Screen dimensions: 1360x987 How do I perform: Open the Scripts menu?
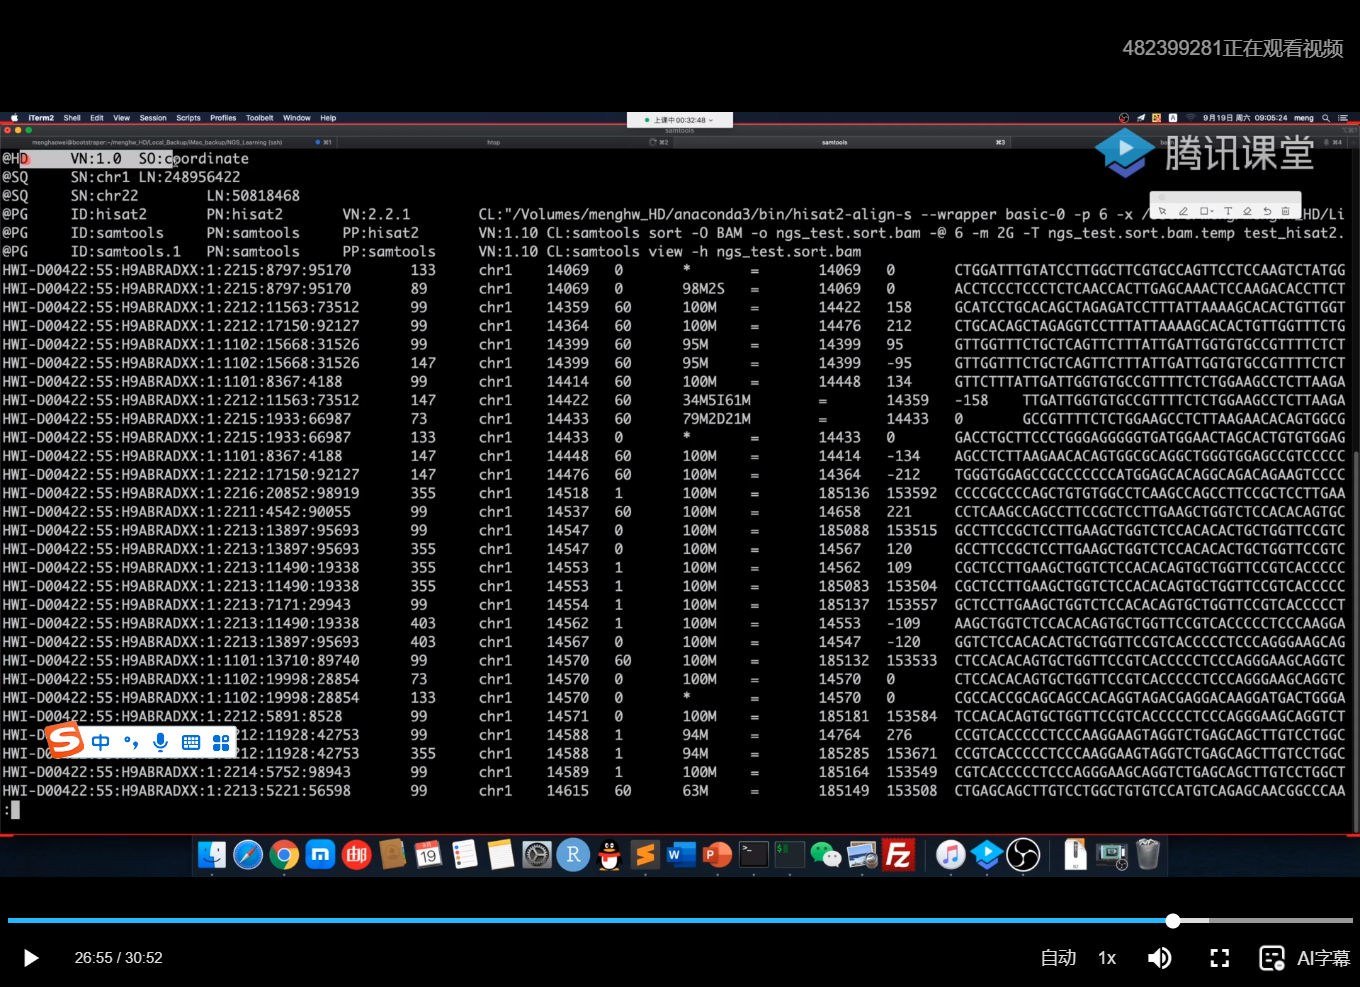coord(188,118)
